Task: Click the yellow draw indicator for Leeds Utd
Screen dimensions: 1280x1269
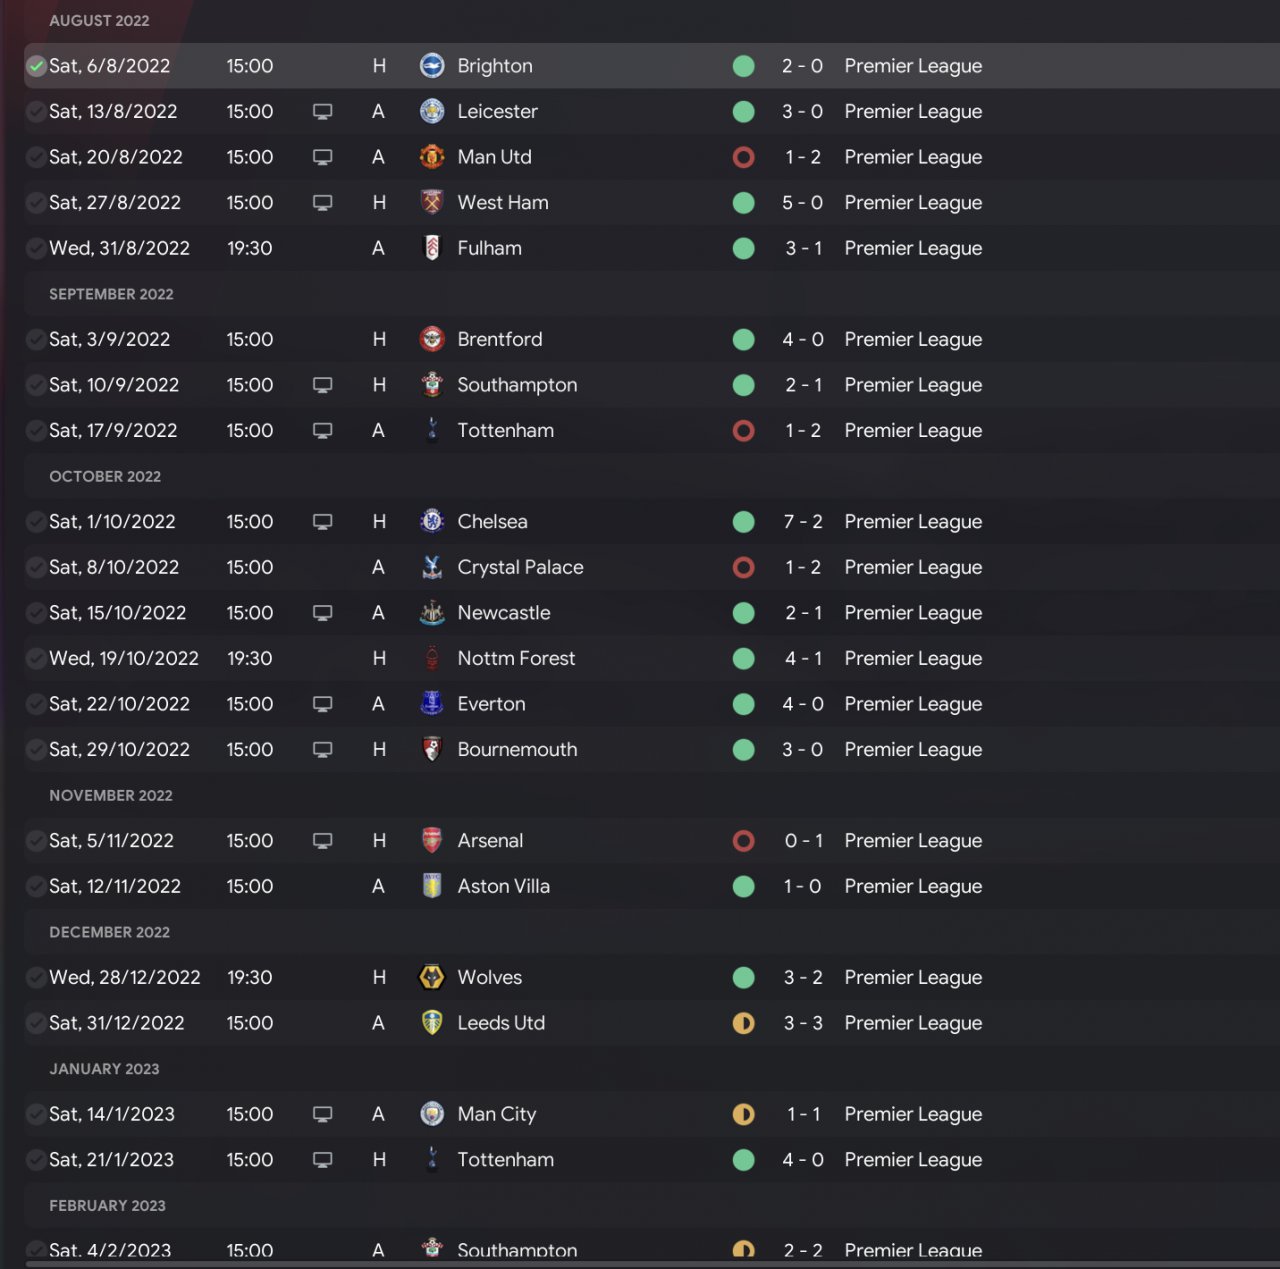Action: point(743,1023)
